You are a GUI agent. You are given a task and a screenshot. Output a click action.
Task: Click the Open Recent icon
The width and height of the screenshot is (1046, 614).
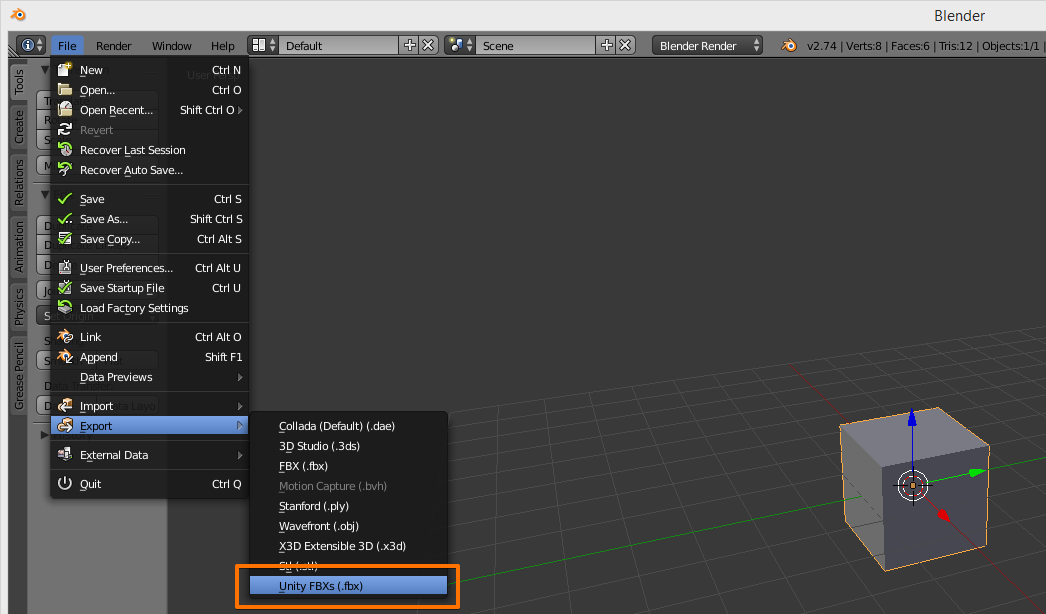pyautogui.click(x=65, y=109)
